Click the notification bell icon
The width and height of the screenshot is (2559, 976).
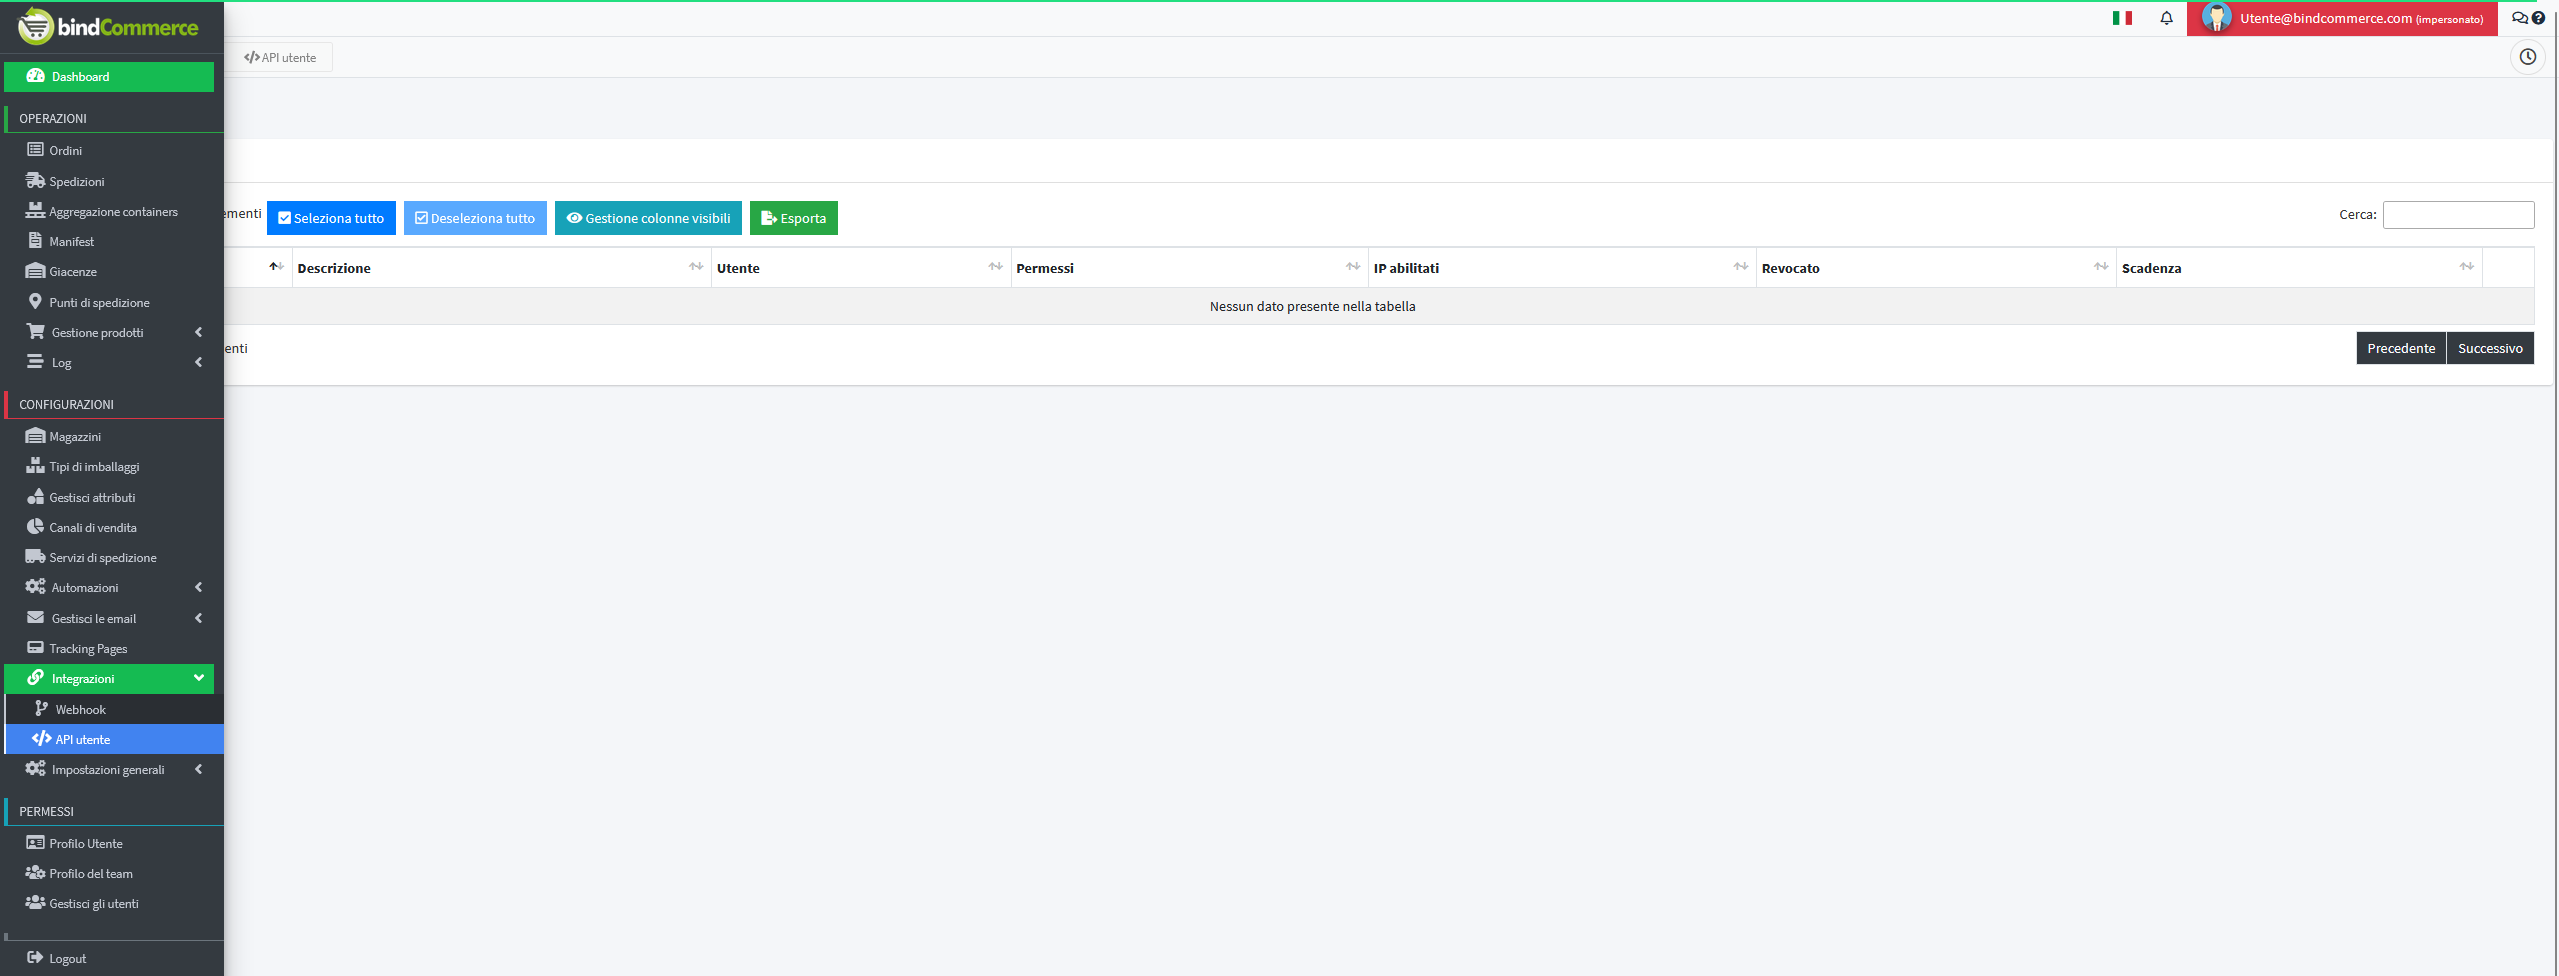2166,18
